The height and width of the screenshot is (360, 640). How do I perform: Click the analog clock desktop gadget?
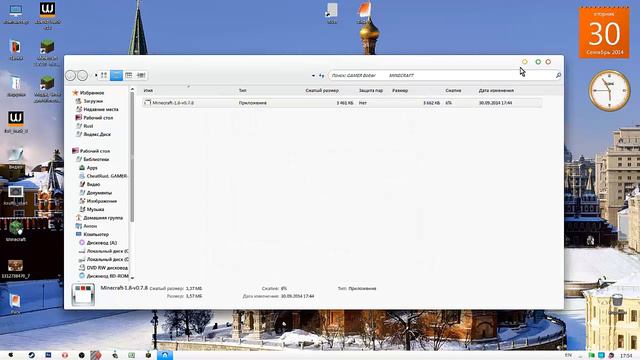coord(609,90)
